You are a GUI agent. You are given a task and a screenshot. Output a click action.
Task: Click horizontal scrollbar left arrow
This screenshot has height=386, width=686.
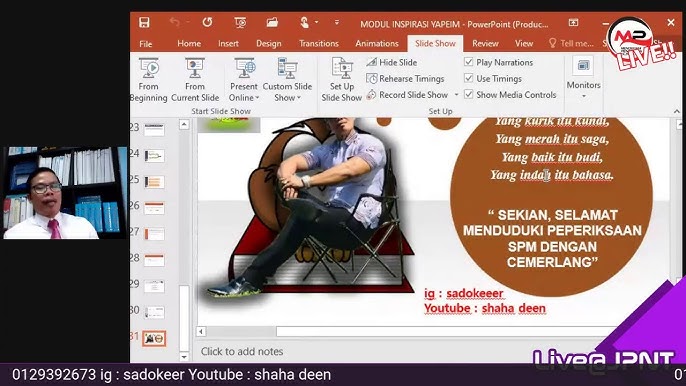click(201, 331)
